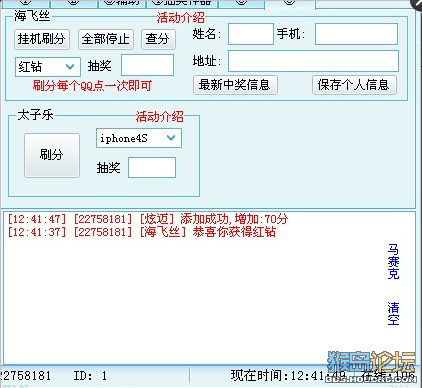Toggle 马赛克 in the log panel
Screen dimensions: 422x388
click(x=393, y=261)
